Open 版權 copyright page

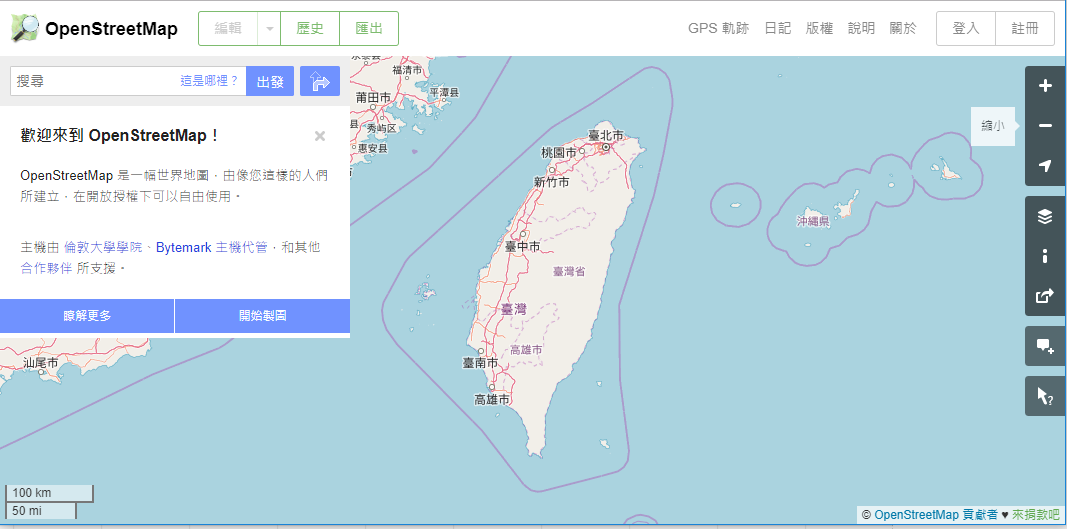click(819, 29)
